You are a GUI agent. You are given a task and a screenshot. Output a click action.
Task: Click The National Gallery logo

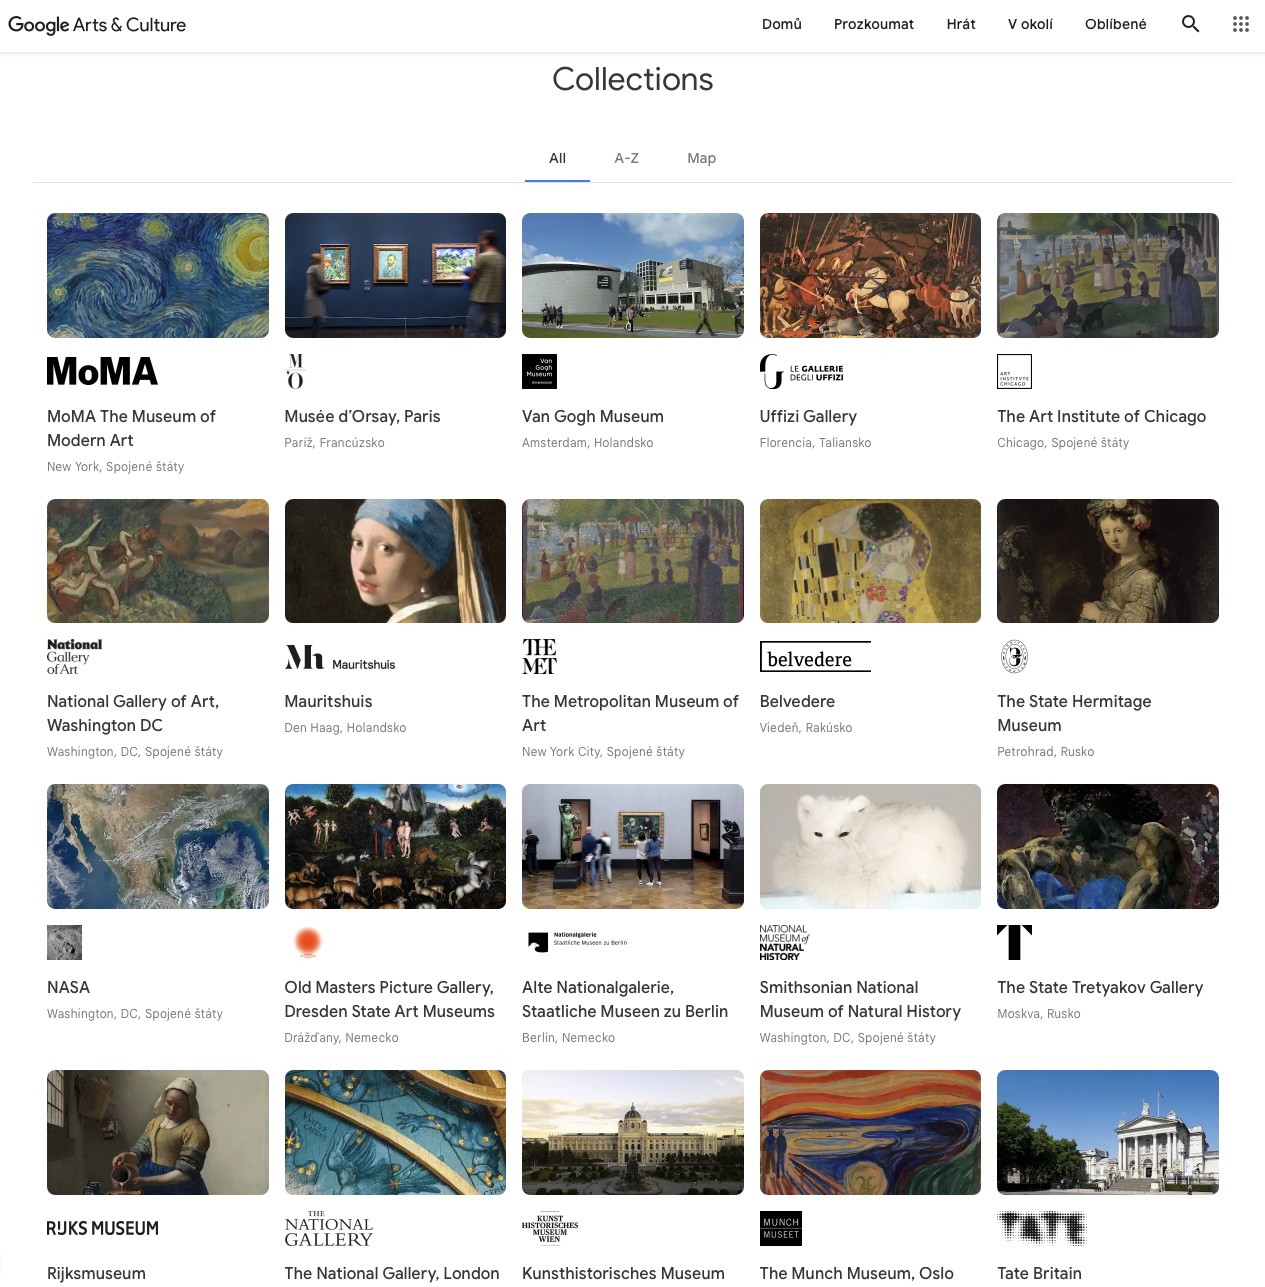click(x=329, y=1228)
